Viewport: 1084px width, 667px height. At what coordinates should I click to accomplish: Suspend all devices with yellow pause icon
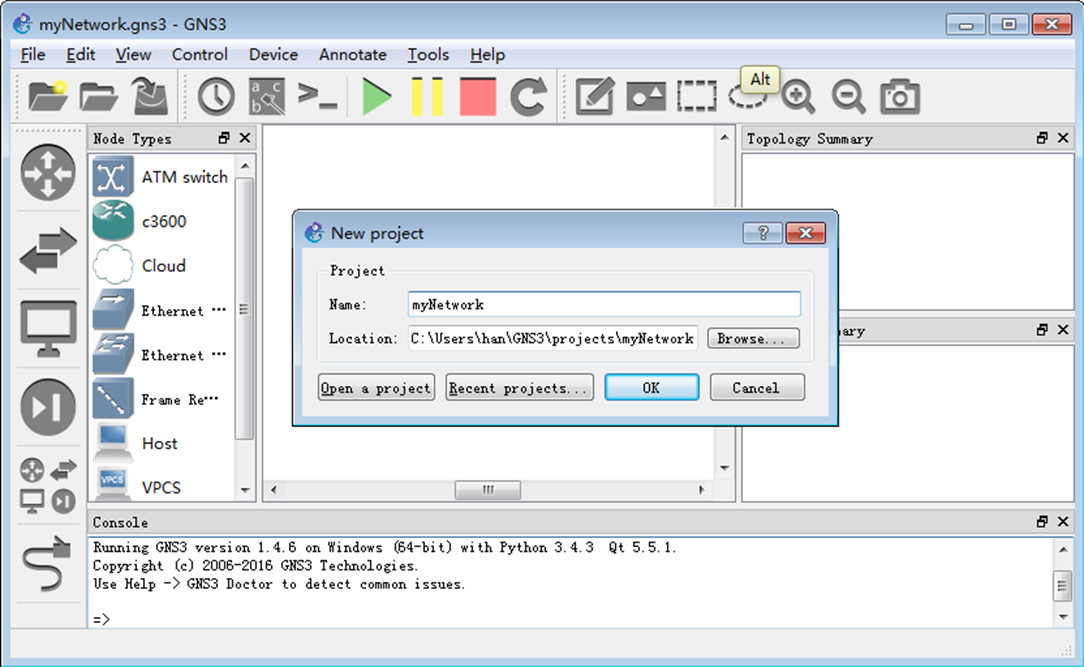(427, 97)
